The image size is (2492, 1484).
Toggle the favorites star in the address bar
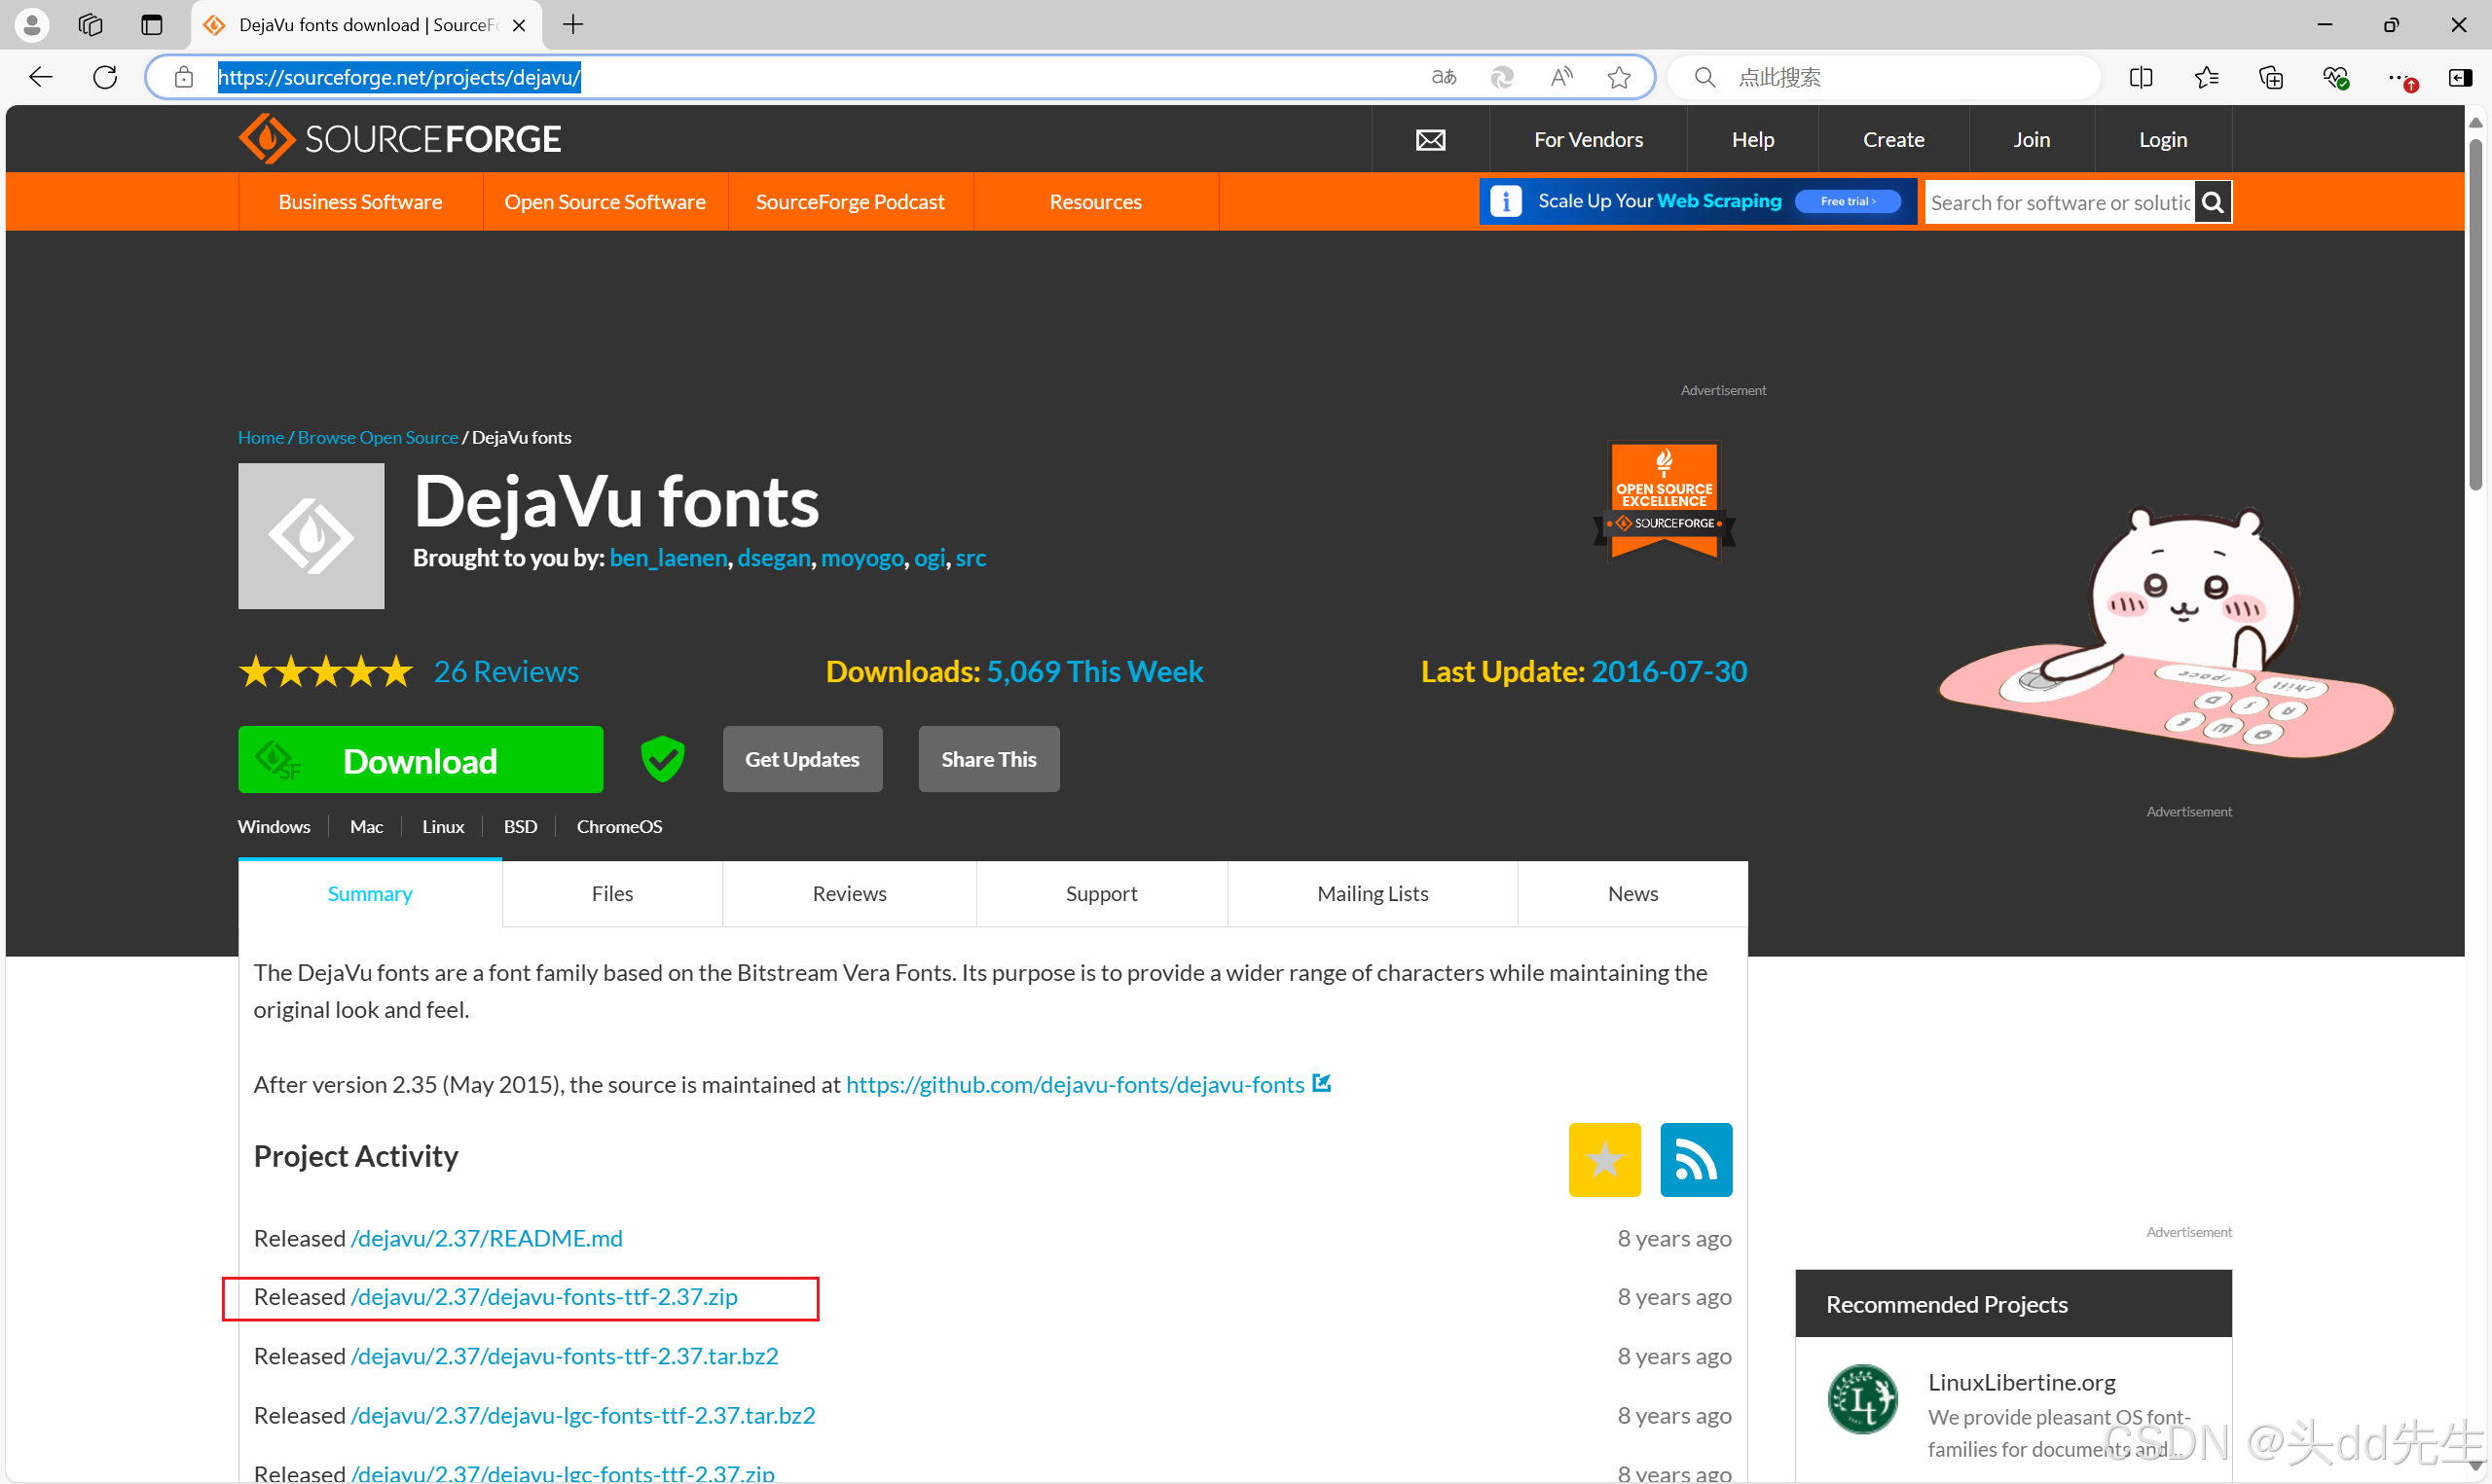click(1619, 77)
